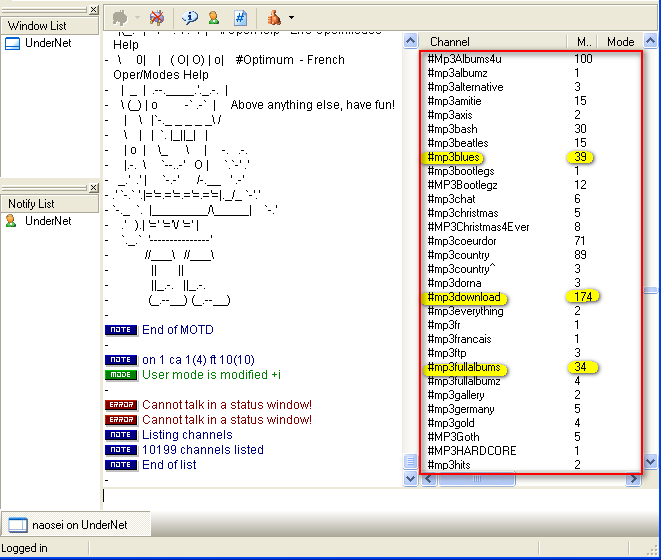
Task: Sort by the Channel column header
Action: (x=494, y=42)
